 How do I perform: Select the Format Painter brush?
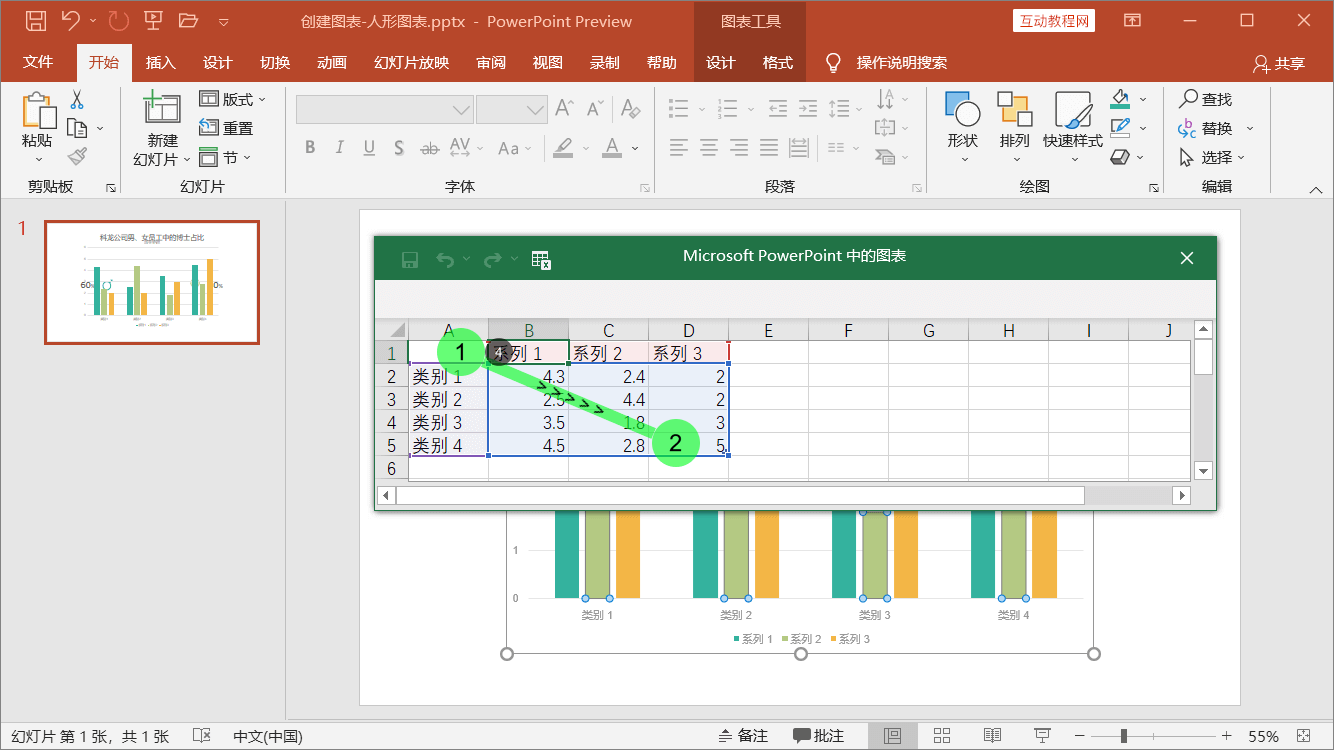click(x=77, y=156)
